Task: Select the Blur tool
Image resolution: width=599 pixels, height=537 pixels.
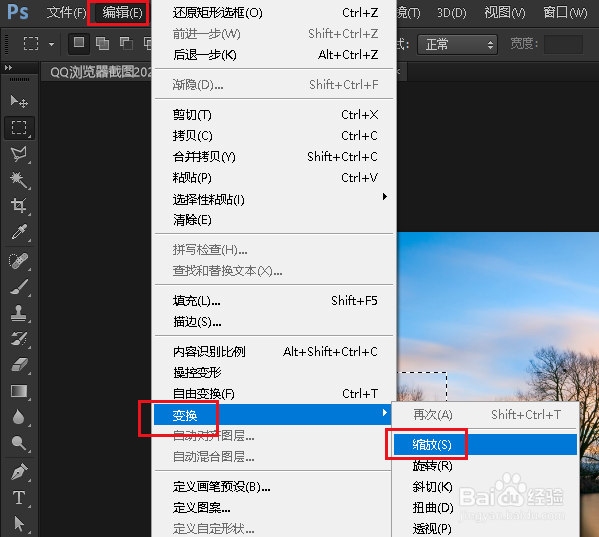Action: [19, 417]
